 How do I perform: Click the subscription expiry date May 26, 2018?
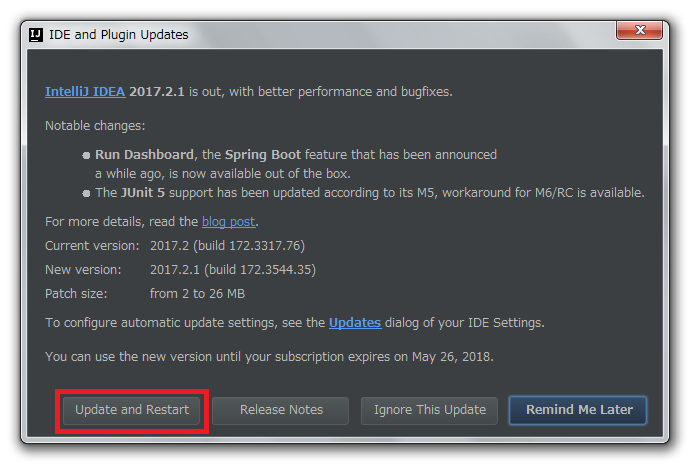pyautogui.click(x=451, y=357)
